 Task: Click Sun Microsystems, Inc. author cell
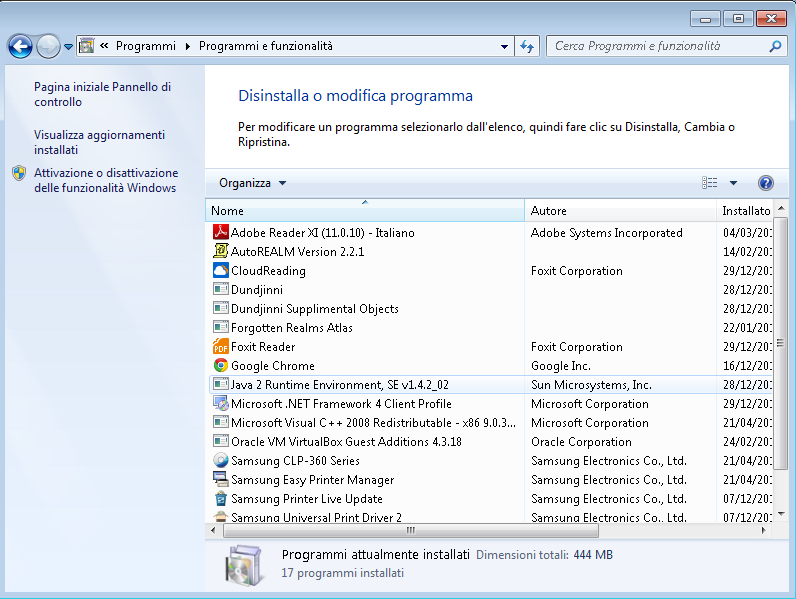(591, 385)
